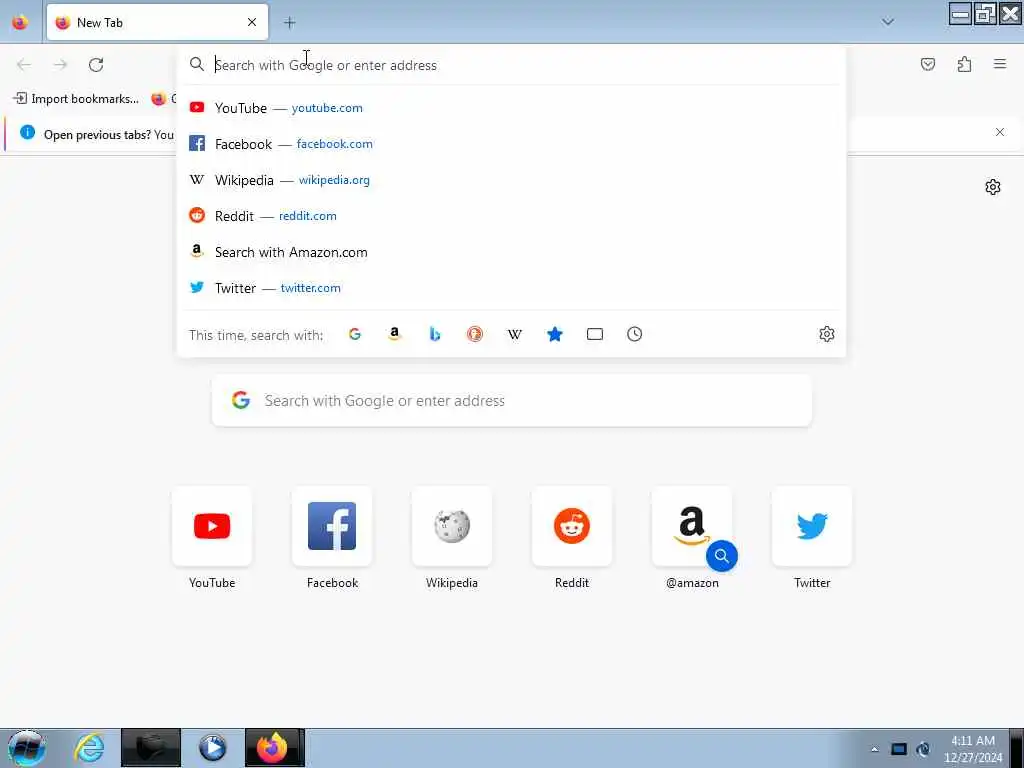Search Bookmarks using the star icon
Image resolution: width=1024 pixels, height=768 pixels.
click(554, 334)
